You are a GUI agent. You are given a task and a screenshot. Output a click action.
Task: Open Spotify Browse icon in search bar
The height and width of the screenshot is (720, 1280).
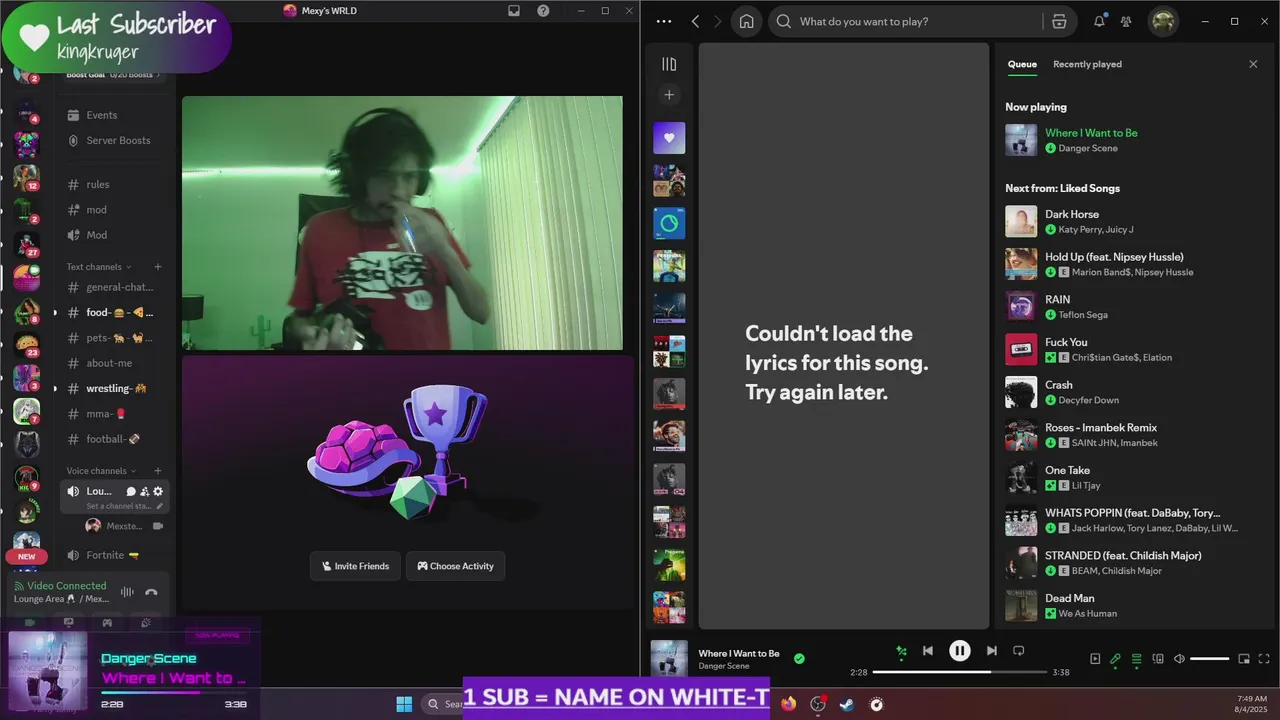pos(1059,21)
